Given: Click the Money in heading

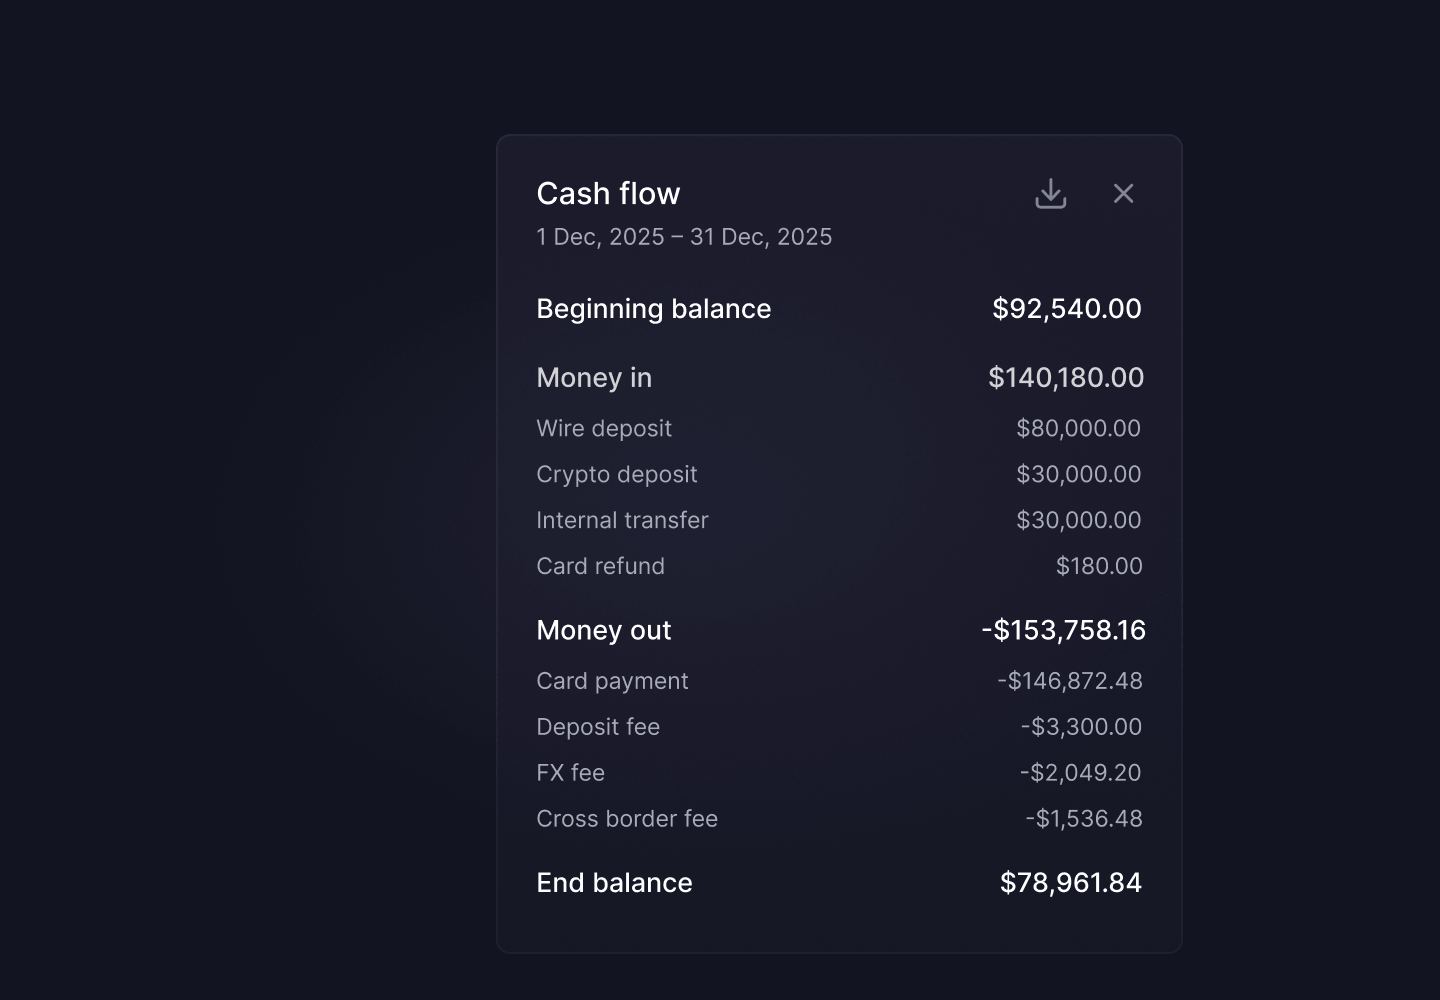Looking at the screenshot, I should tap(594, 378).
